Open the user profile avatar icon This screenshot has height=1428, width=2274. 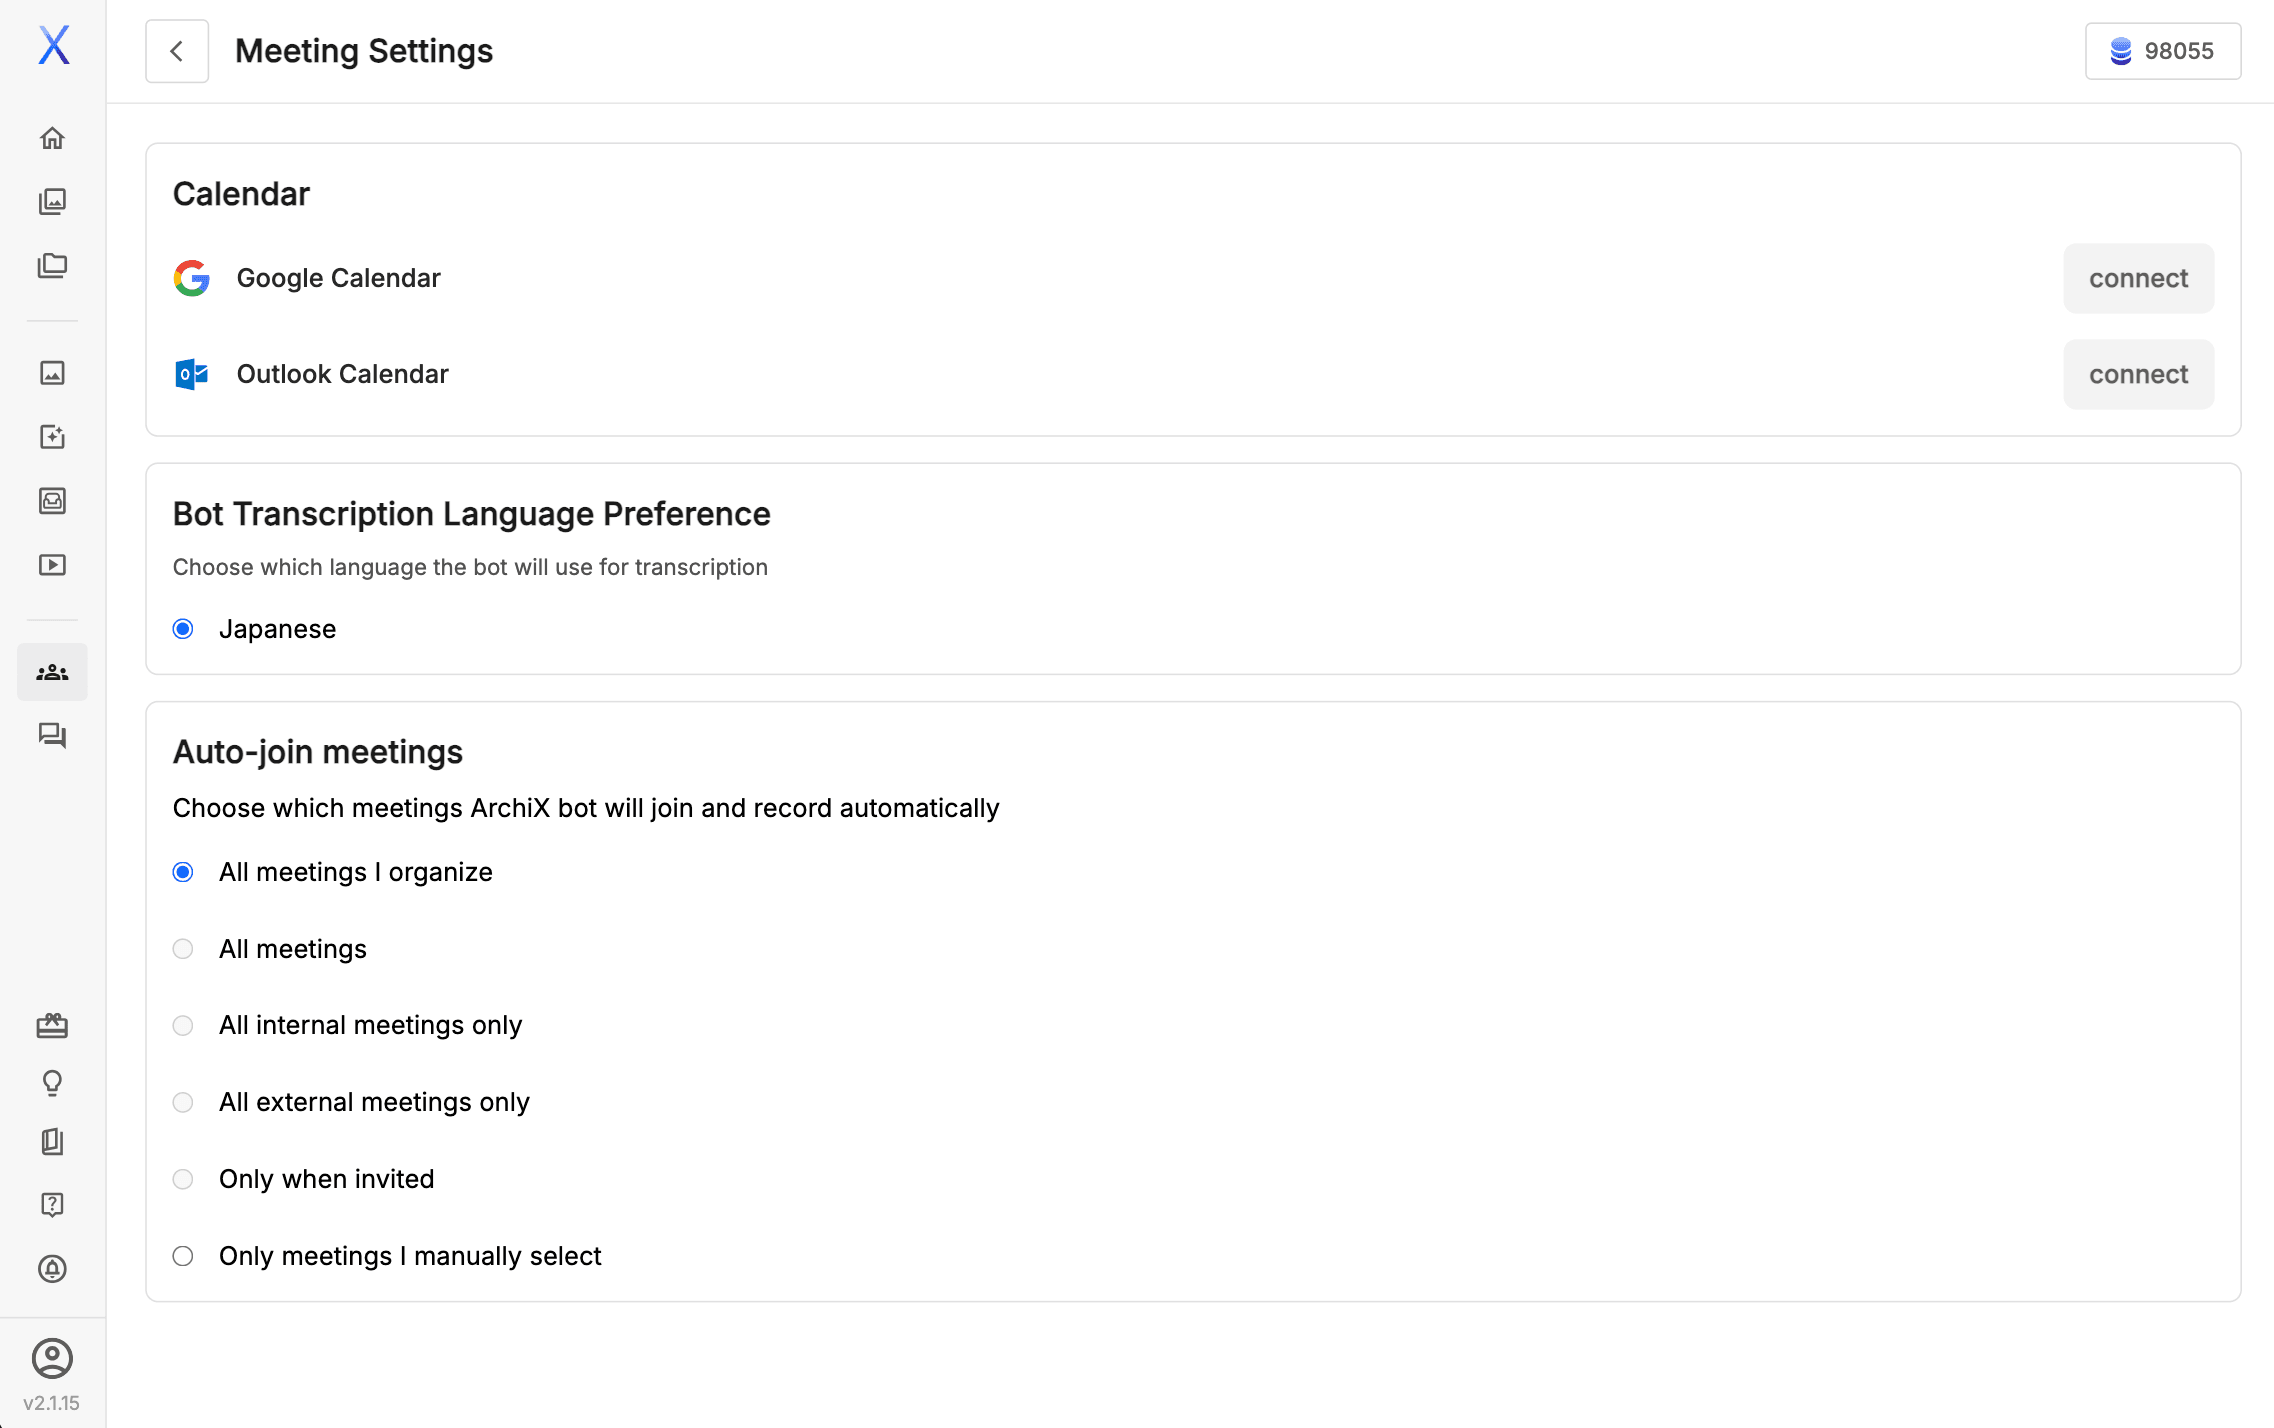tap(52, 1359)
